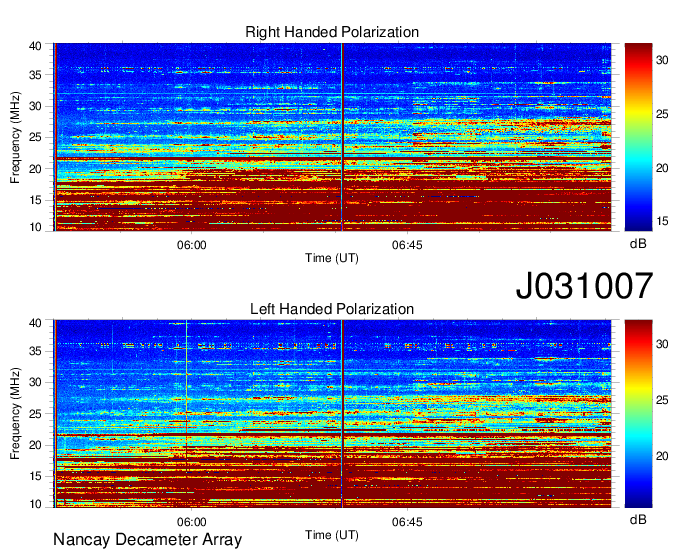680x552 pixels.
Task: Click the '30' frequency tick of top plot
Action: tap(36, 106)
